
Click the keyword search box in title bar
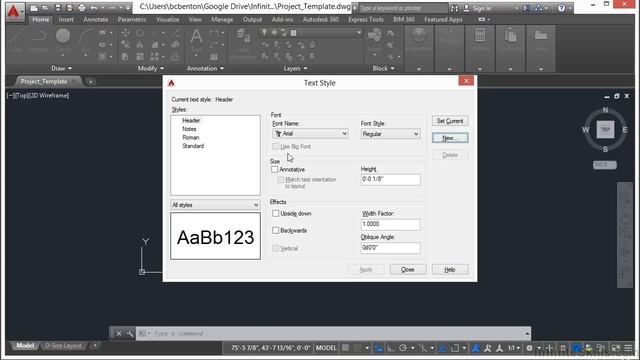402,8
